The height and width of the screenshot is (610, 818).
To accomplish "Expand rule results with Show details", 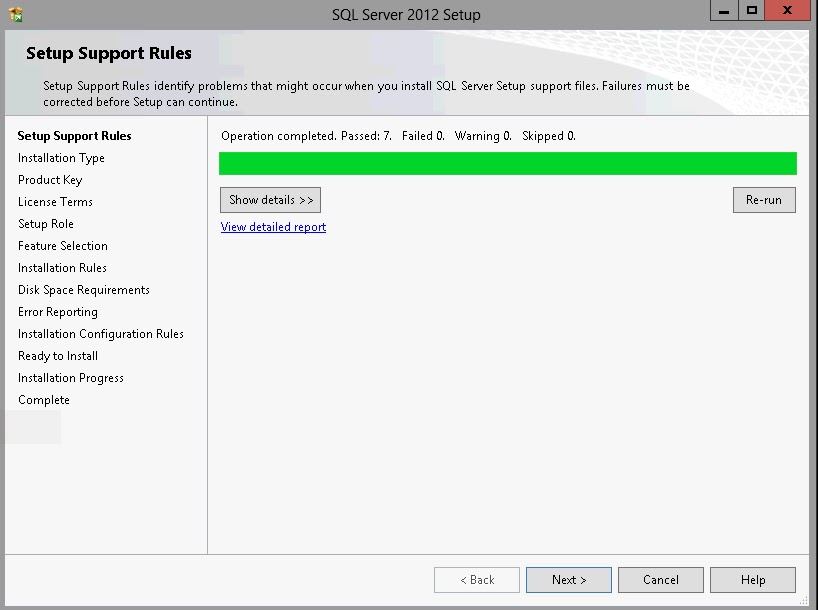I will [270, 200].
